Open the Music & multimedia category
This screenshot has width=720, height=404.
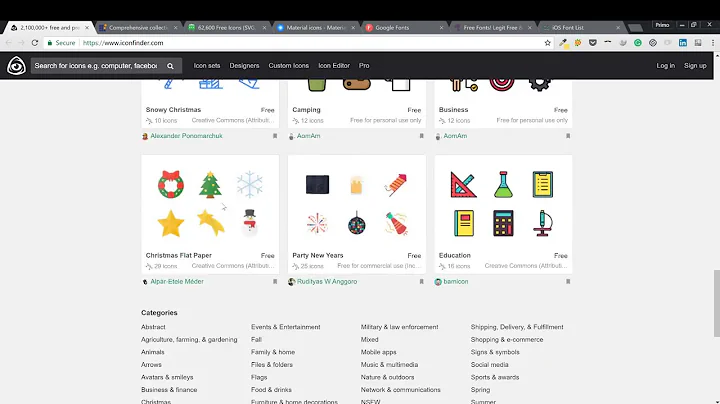coord(389,365)
